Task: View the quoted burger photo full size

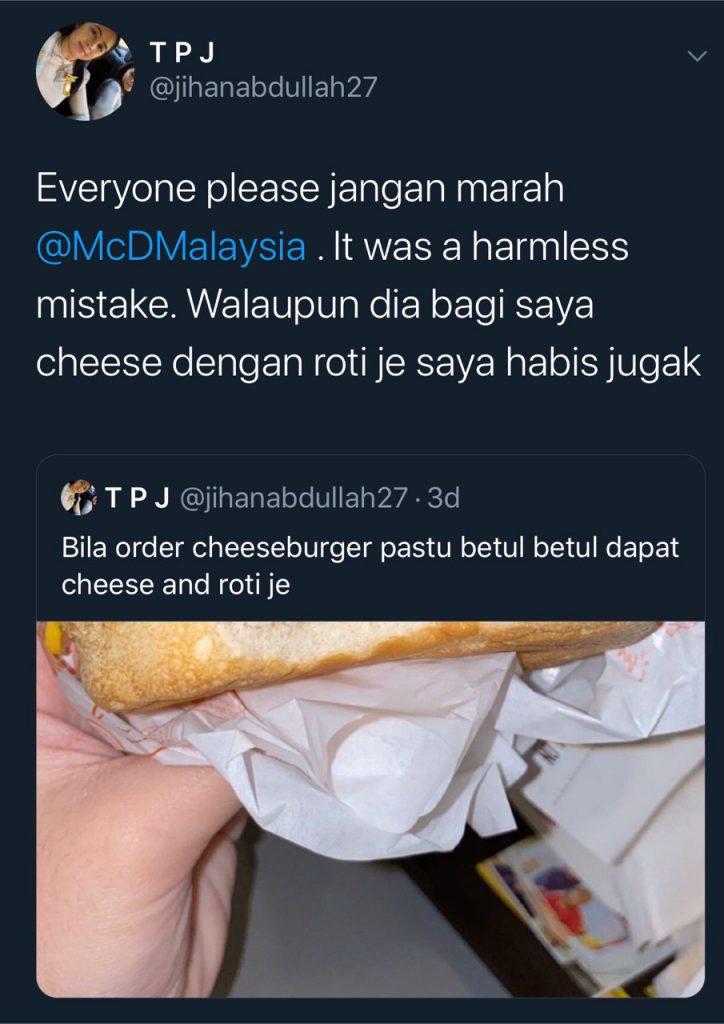Action: point(370,809)
